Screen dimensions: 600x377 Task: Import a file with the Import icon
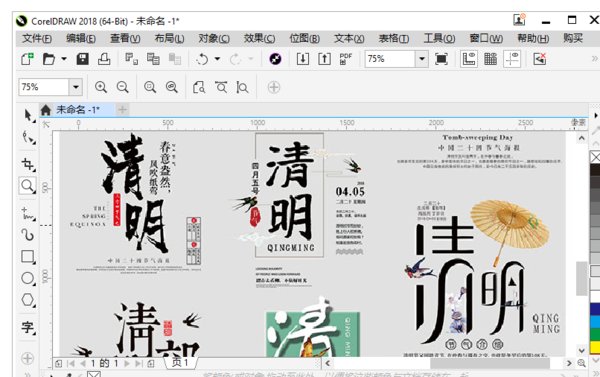click(x=303, y=59)
